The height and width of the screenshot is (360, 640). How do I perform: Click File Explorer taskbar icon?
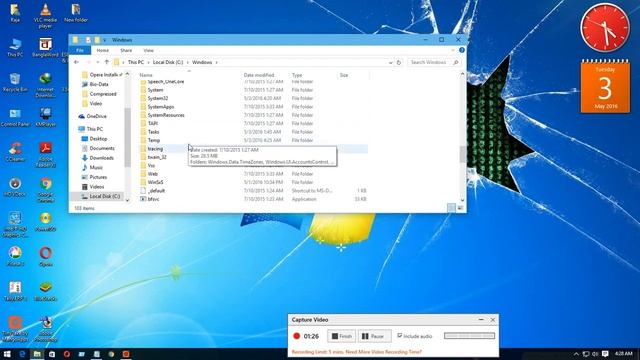(x=37, y=354)
